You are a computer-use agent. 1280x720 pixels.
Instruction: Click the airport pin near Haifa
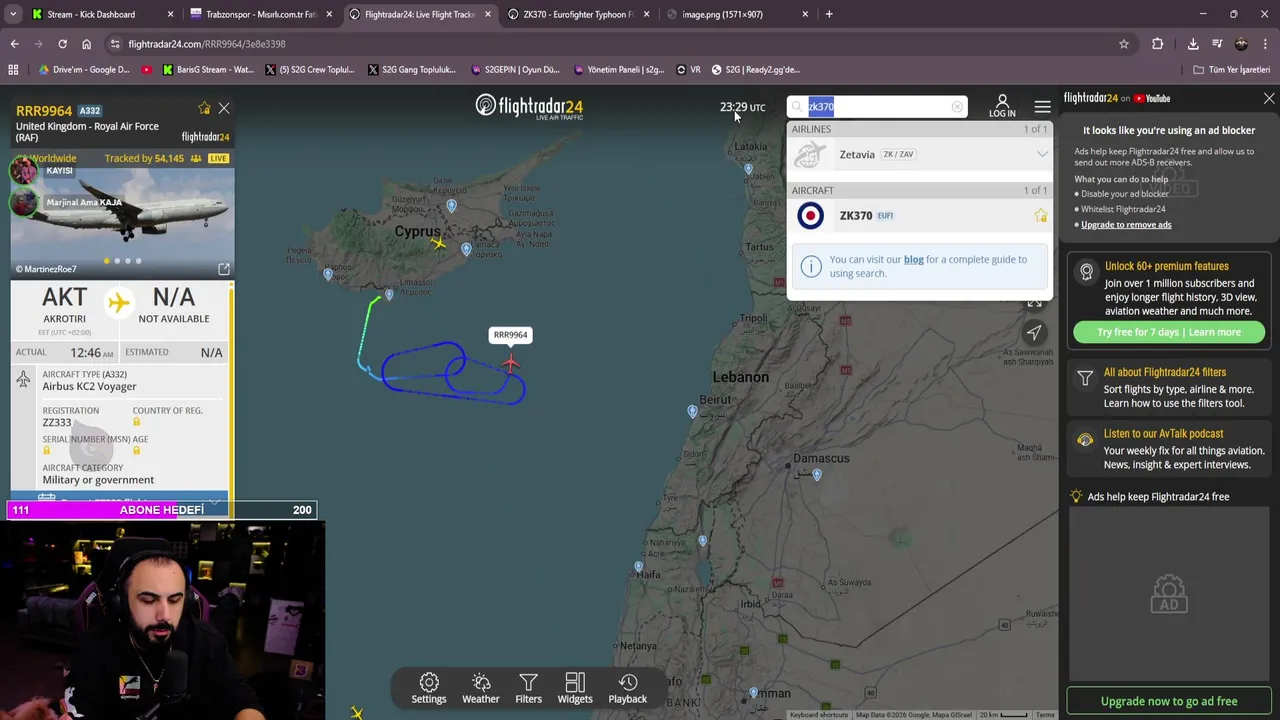638,567
